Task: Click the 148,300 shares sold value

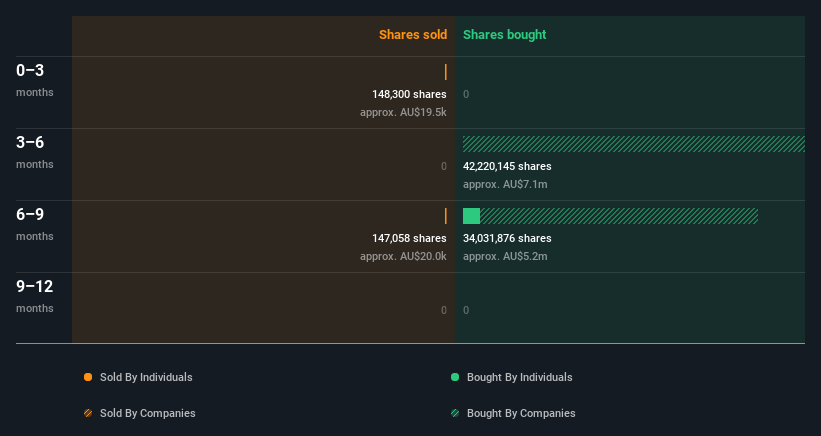Action: click(x=409, y=94)
